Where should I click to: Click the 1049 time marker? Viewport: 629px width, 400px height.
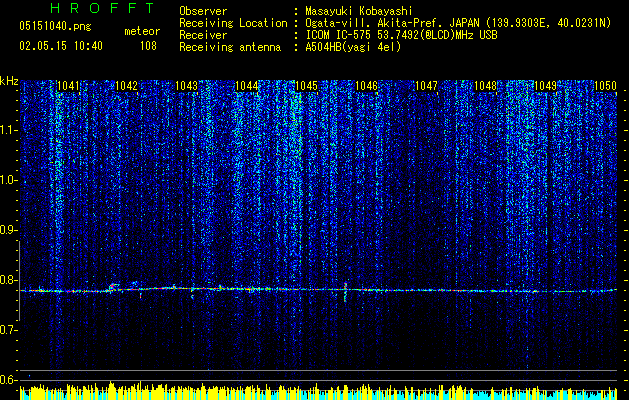coord(546,86)
